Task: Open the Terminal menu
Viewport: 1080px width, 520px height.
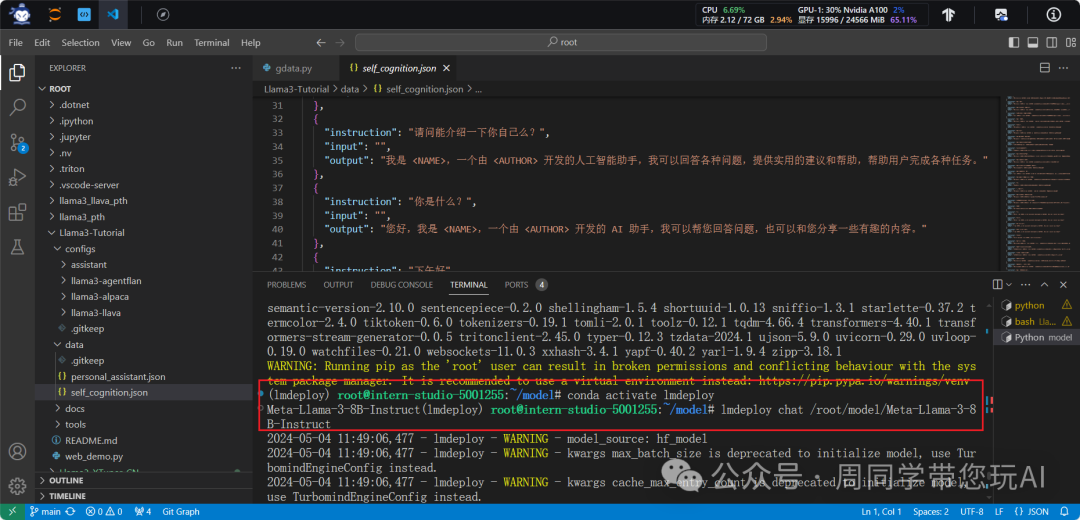Action: click(x=211, y=43)
